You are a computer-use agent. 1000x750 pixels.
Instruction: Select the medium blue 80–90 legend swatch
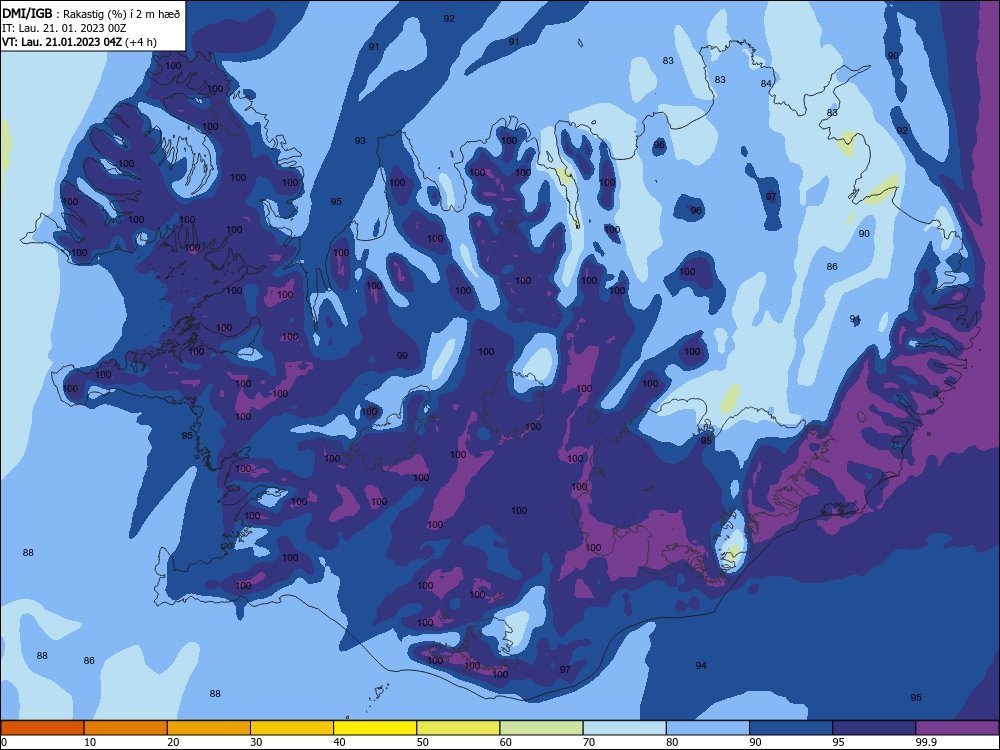coord(708,728)
